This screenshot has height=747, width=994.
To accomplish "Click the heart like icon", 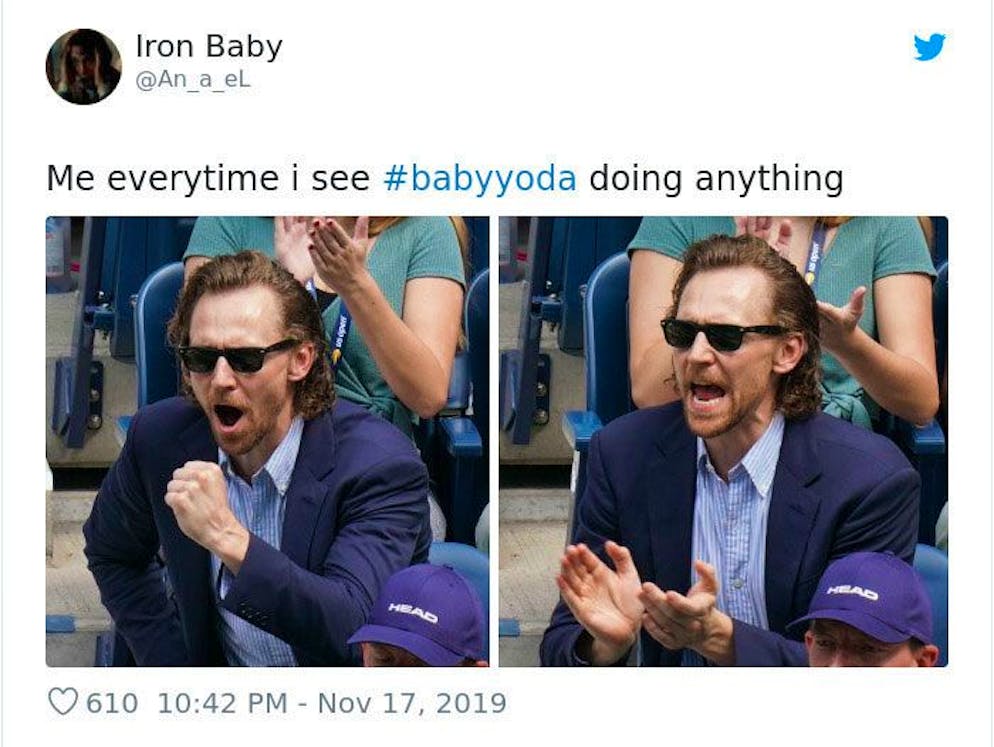I will (63, 702).
